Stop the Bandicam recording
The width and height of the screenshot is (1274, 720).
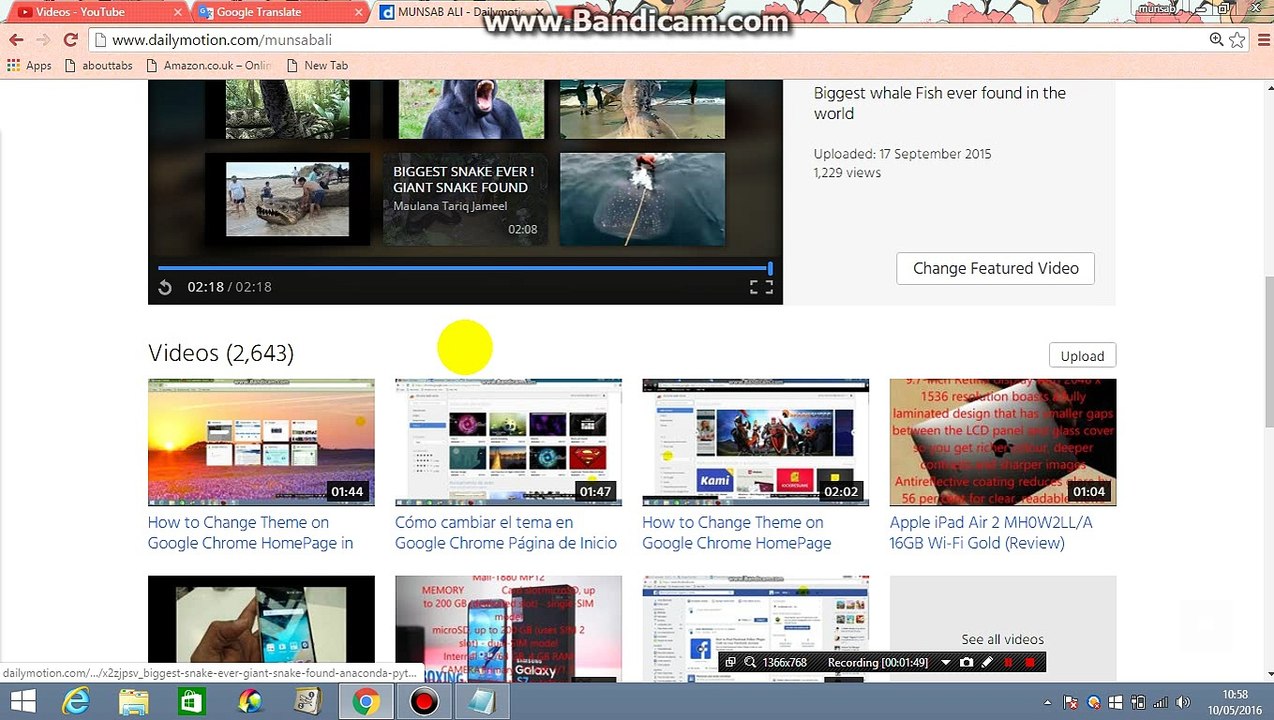[x=1030, y=662]
